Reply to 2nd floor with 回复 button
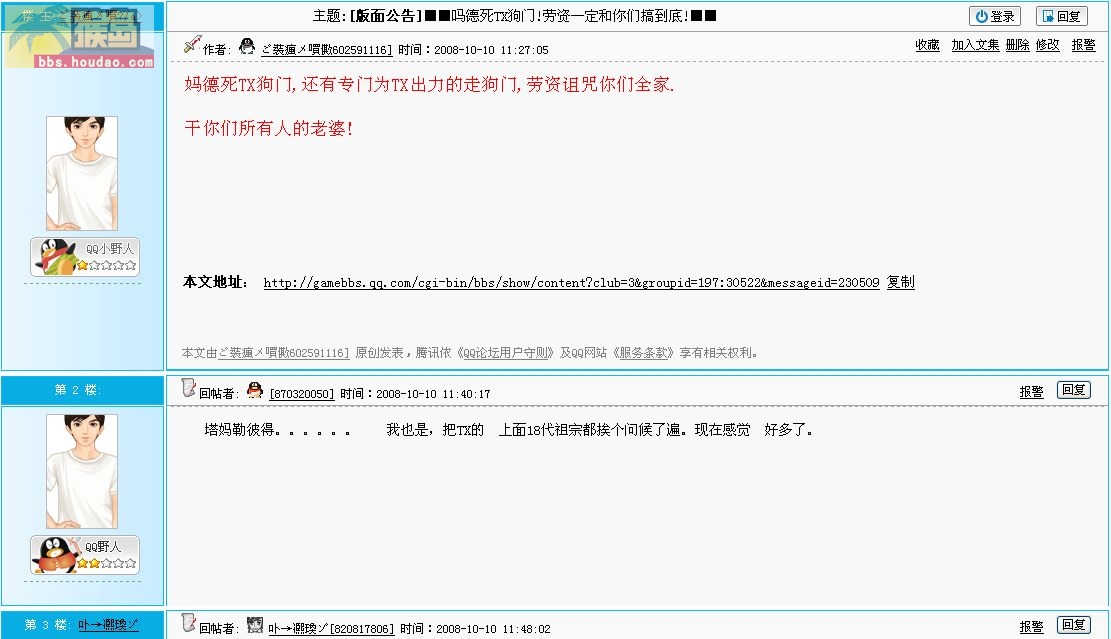1111x639 pixels. (1073, 390)
